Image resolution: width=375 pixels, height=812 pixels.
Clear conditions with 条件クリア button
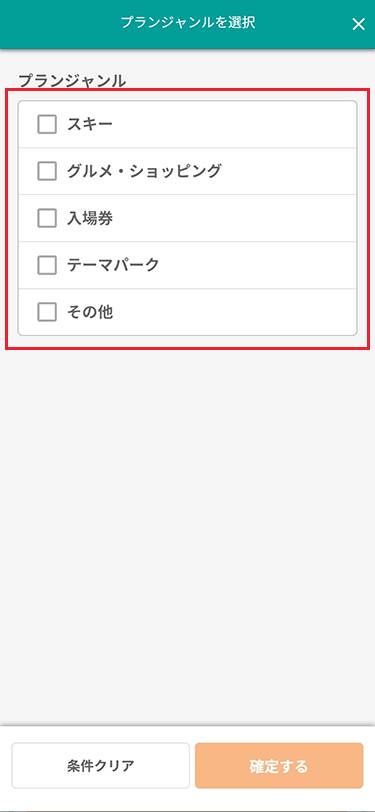pyautogui.click(x=100, y=765)
